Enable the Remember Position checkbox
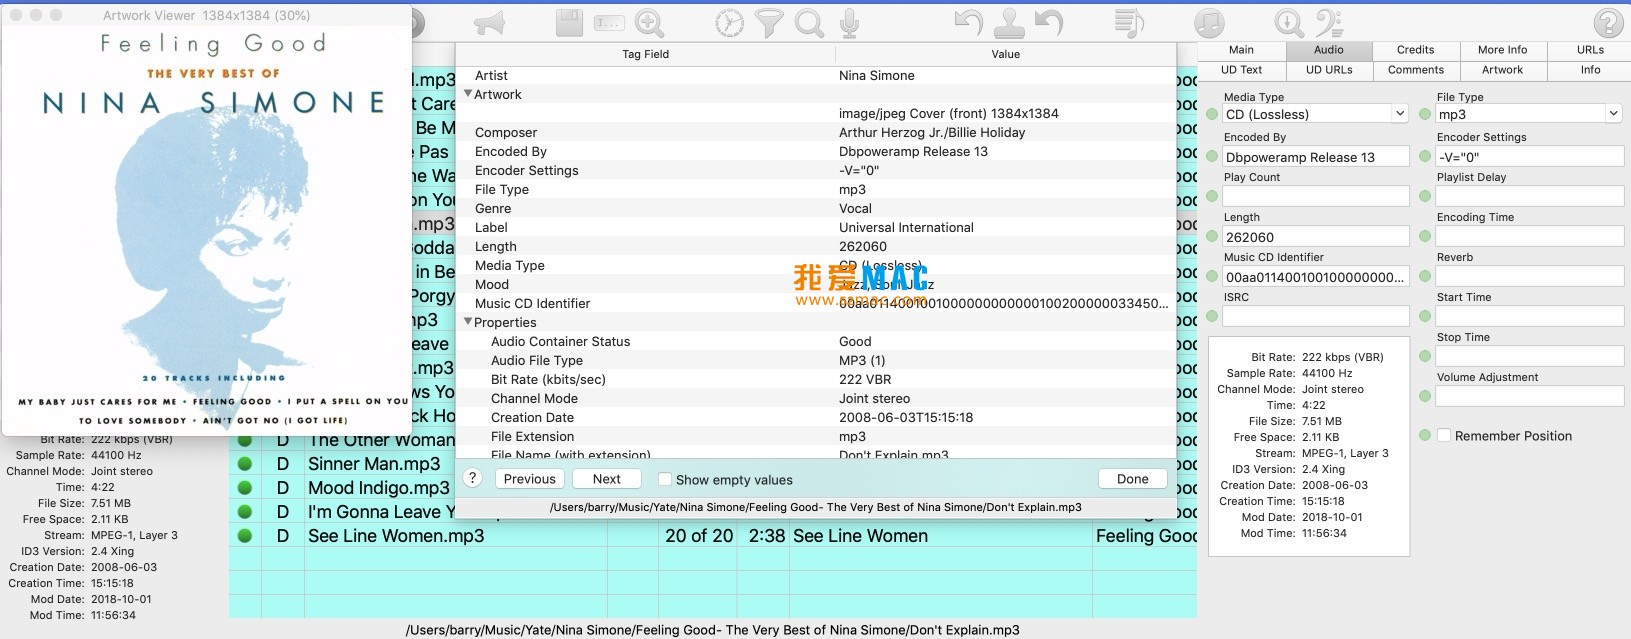This screenshot has width=1631, height=639. pyautogui.click(x=1444, y=436)
